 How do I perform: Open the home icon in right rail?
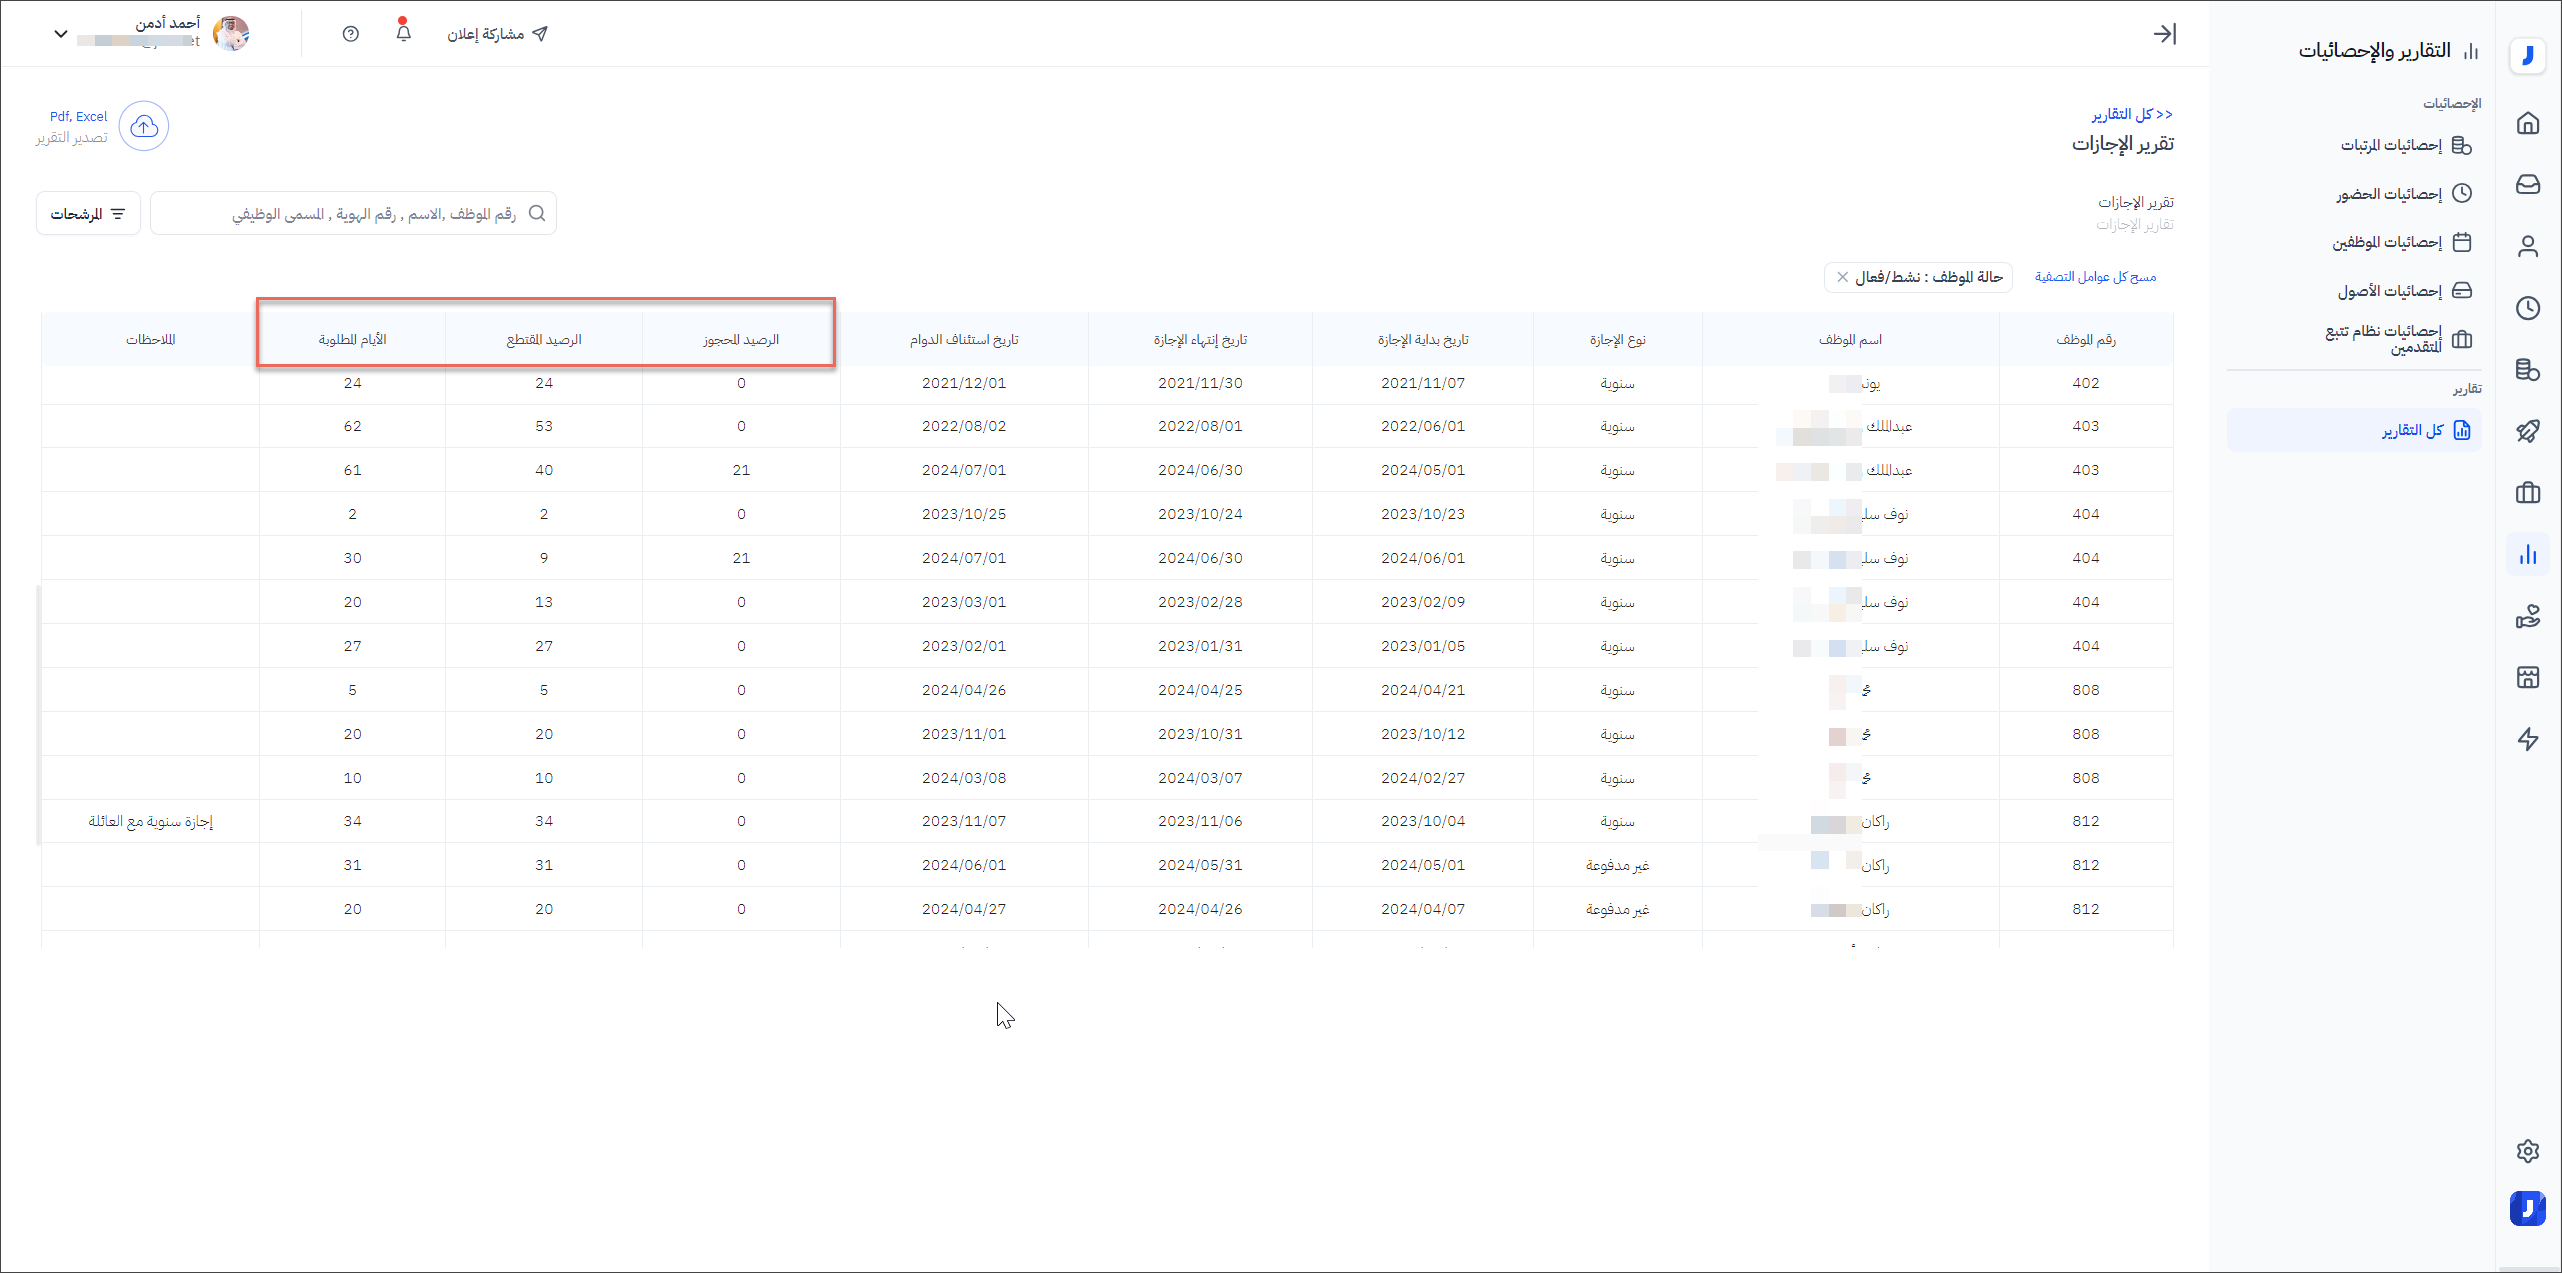pyautogui.click(x=2527, y=123)
